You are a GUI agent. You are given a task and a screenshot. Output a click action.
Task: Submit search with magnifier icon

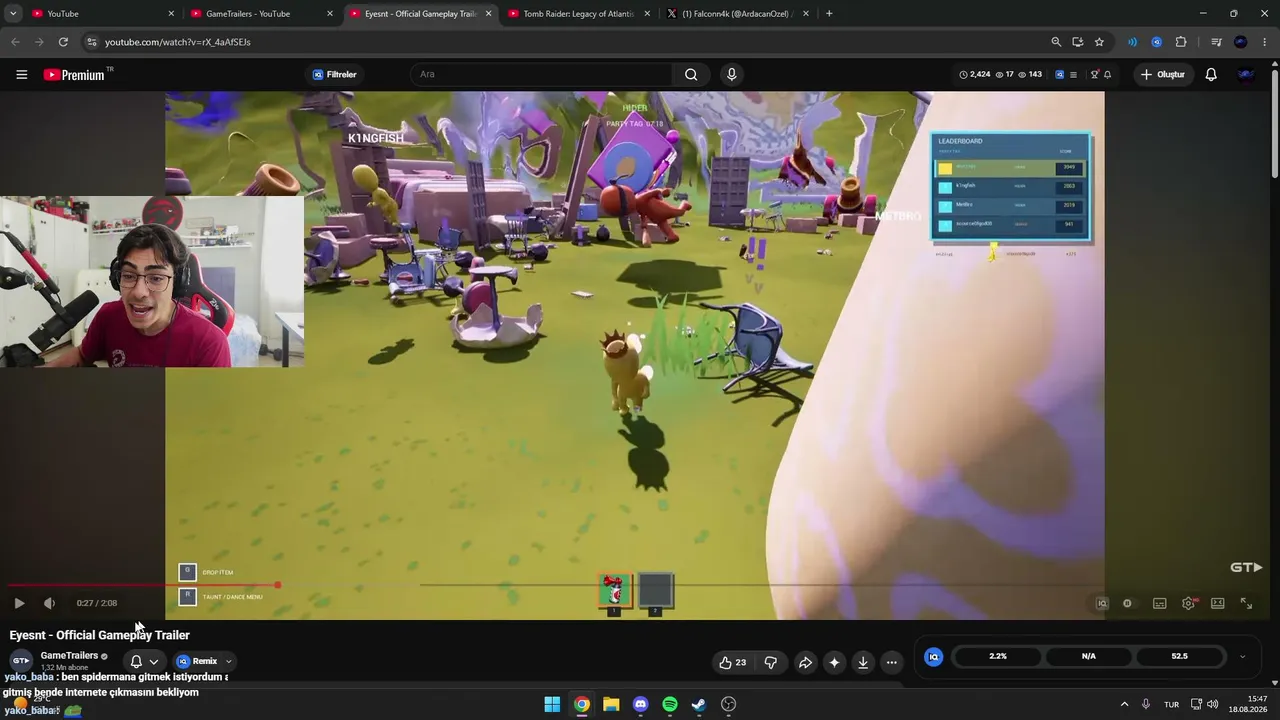pyautogui.click(x=691, y=74)
